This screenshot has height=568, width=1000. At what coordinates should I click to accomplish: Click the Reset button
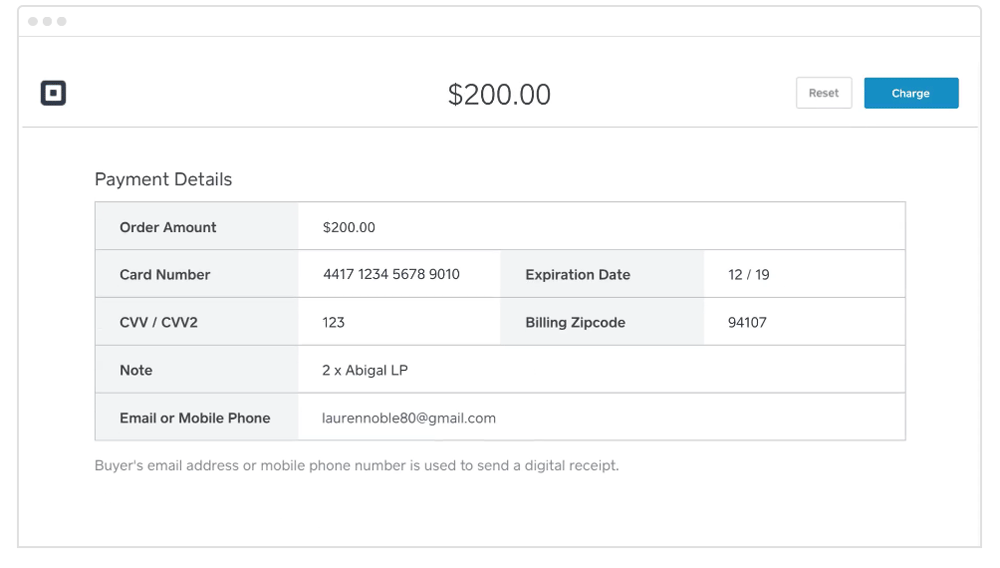pyautogui.click(x=823, y=93)
